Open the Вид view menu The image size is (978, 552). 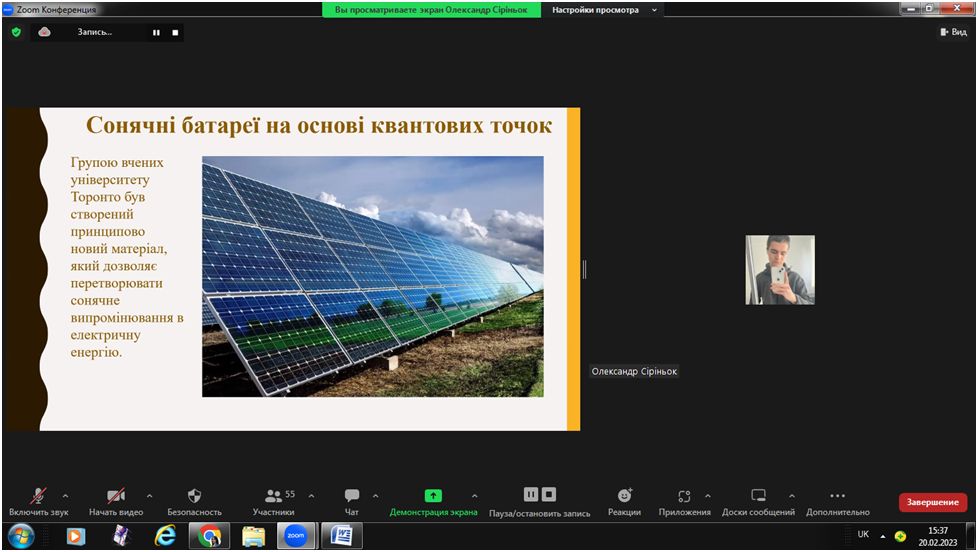(x=954, y=32)
